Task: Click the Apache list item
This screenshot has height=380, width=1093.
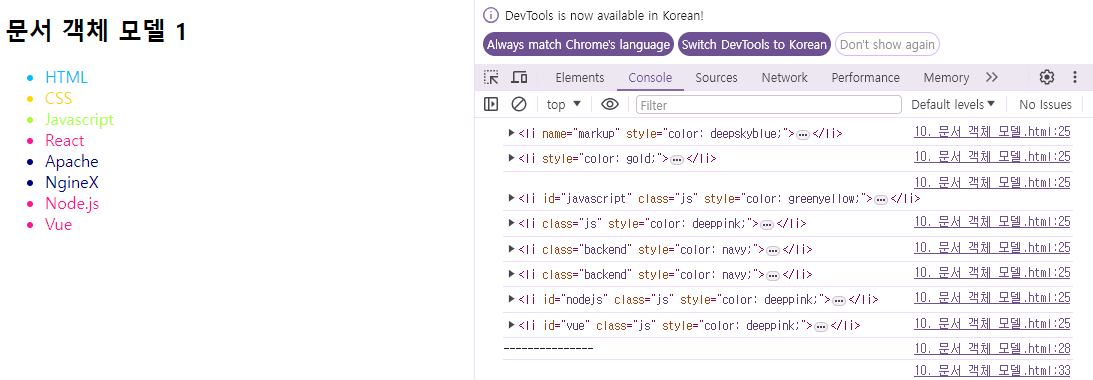Action: point(72,161)
